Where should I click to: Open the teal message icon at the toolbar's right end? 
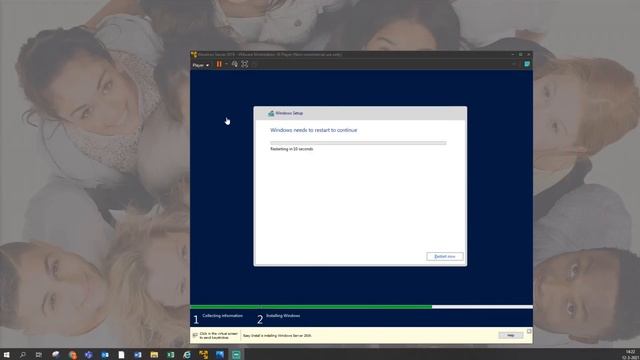[x=527, y=64]
